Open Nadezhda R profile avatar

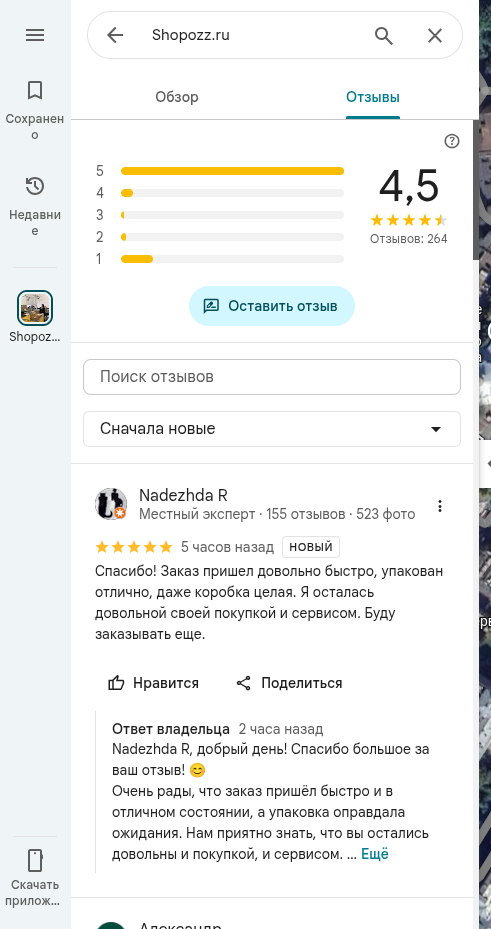pos(111,504)
